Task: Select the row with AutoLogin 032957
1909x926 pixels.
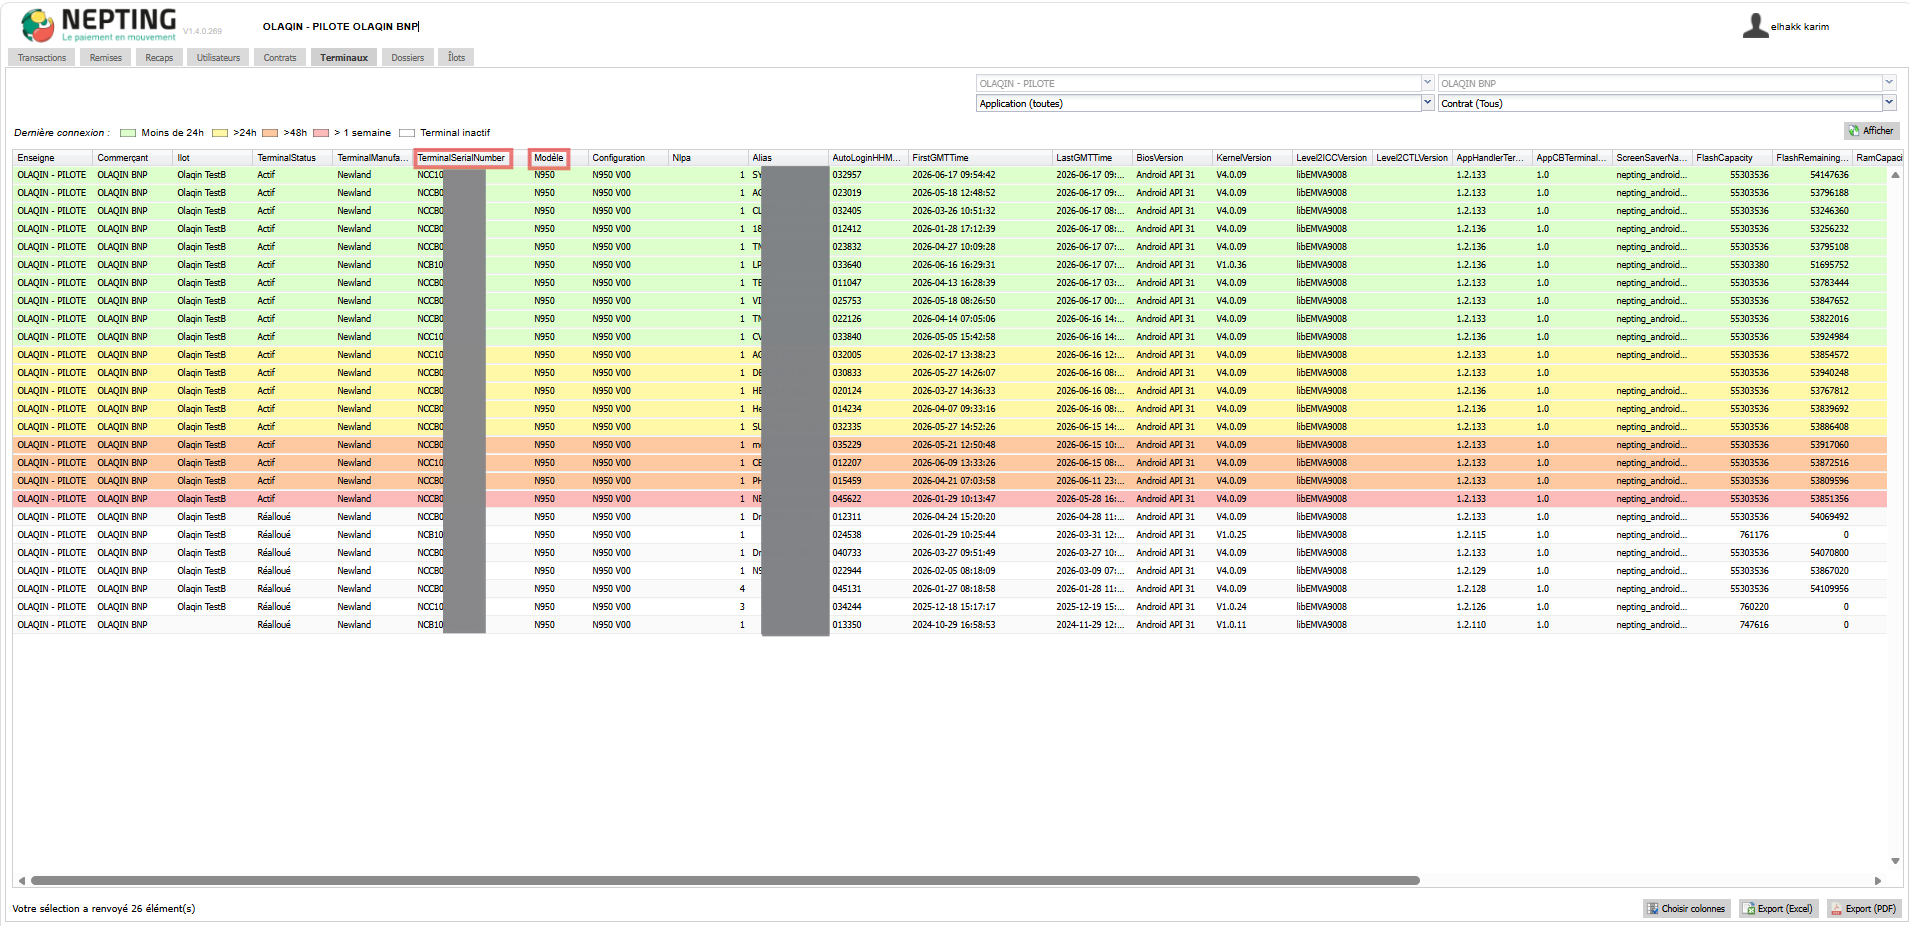Action: click(950, 175)
